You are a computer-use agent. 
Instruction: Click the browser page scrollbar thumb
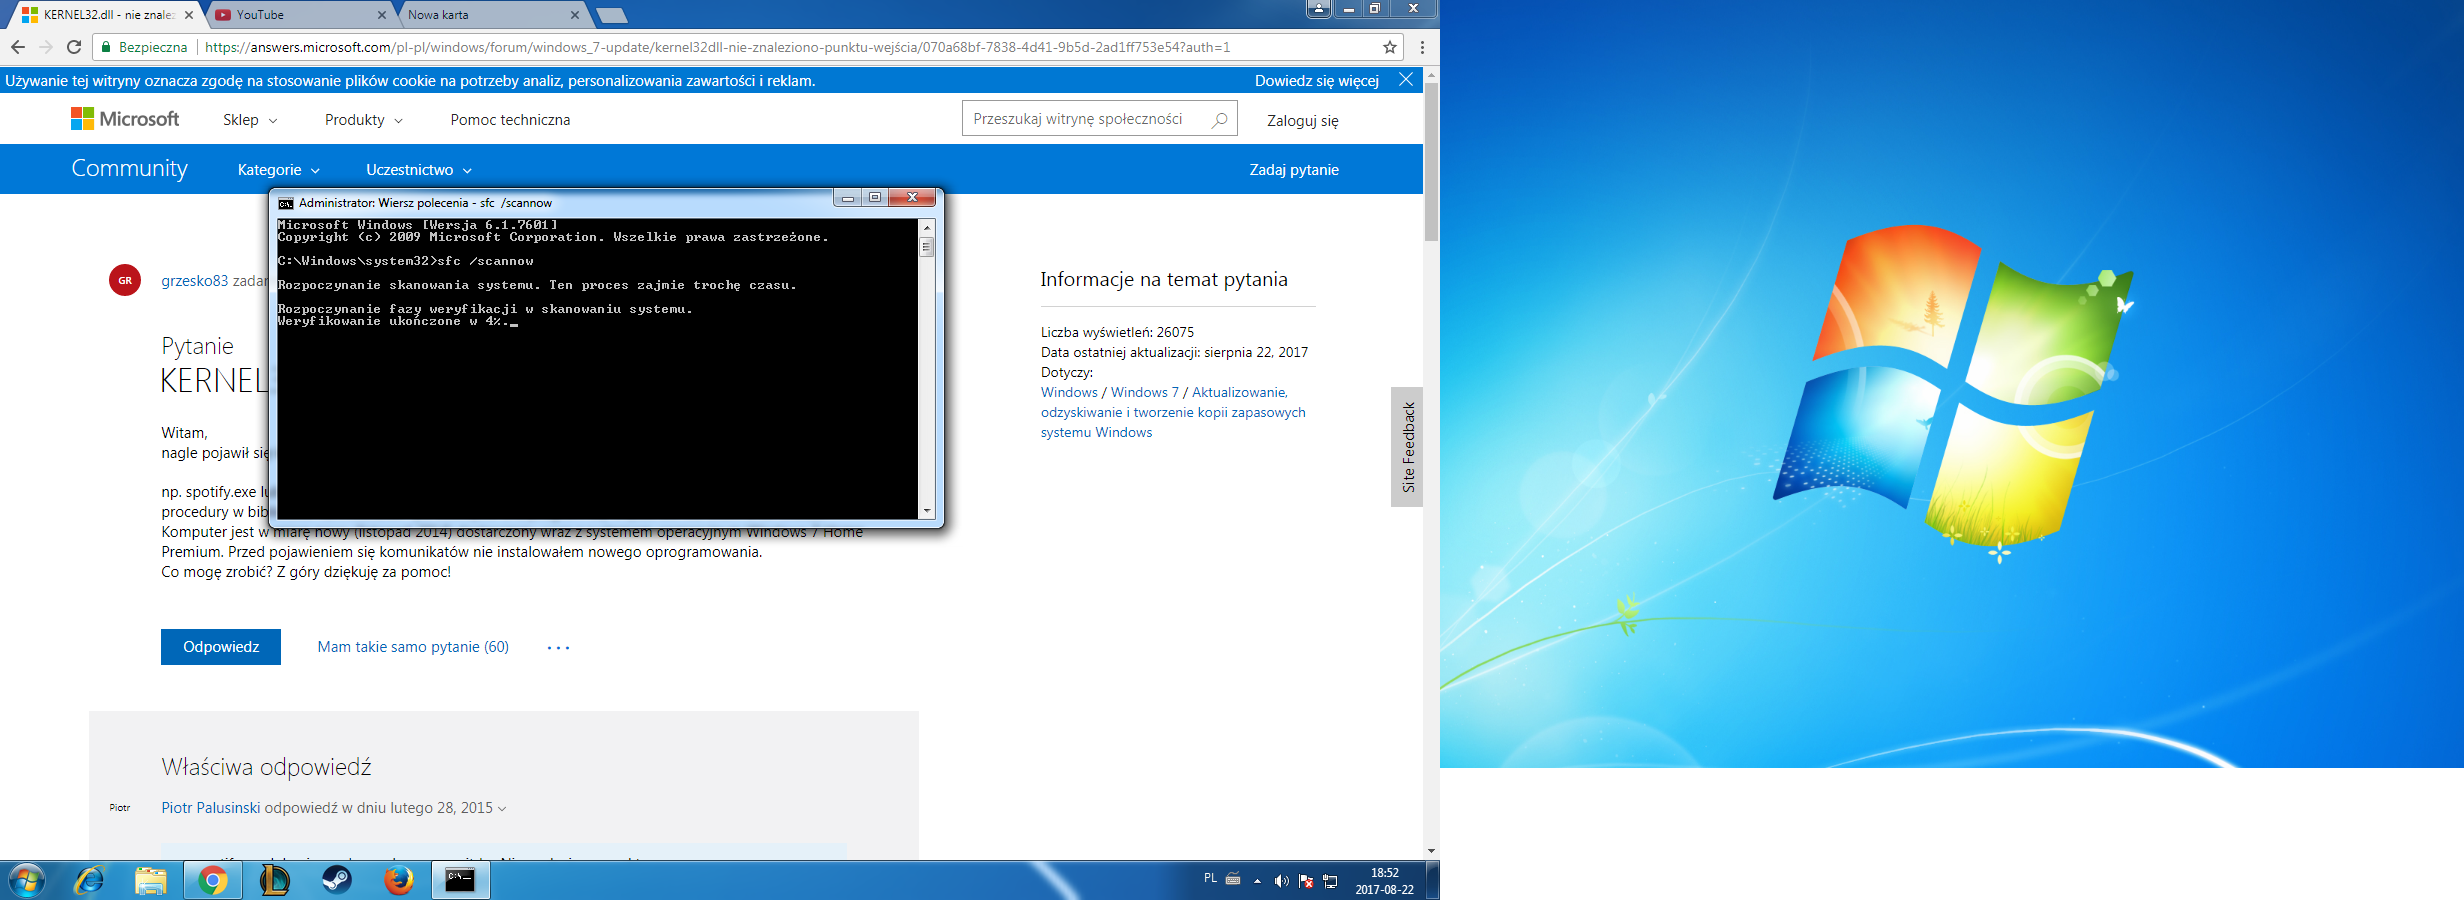(x=1431, y=162)
